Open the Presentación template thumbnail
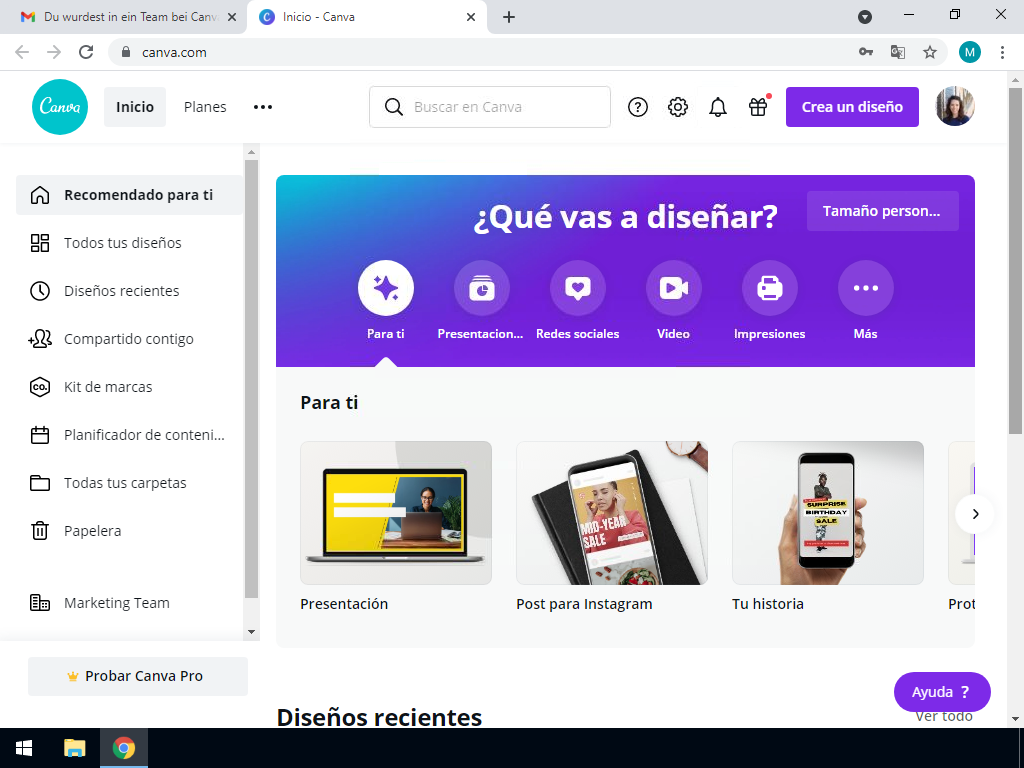The image size is (1024, 768). point(396,513)
